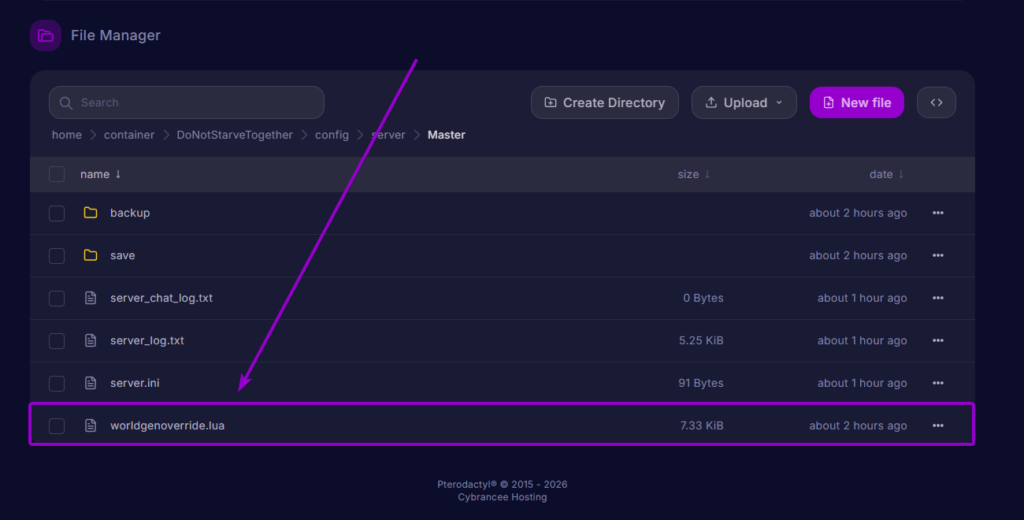1024x520 pixels.
Task: Sort by name arrow icon
Action: click(118, 174)
